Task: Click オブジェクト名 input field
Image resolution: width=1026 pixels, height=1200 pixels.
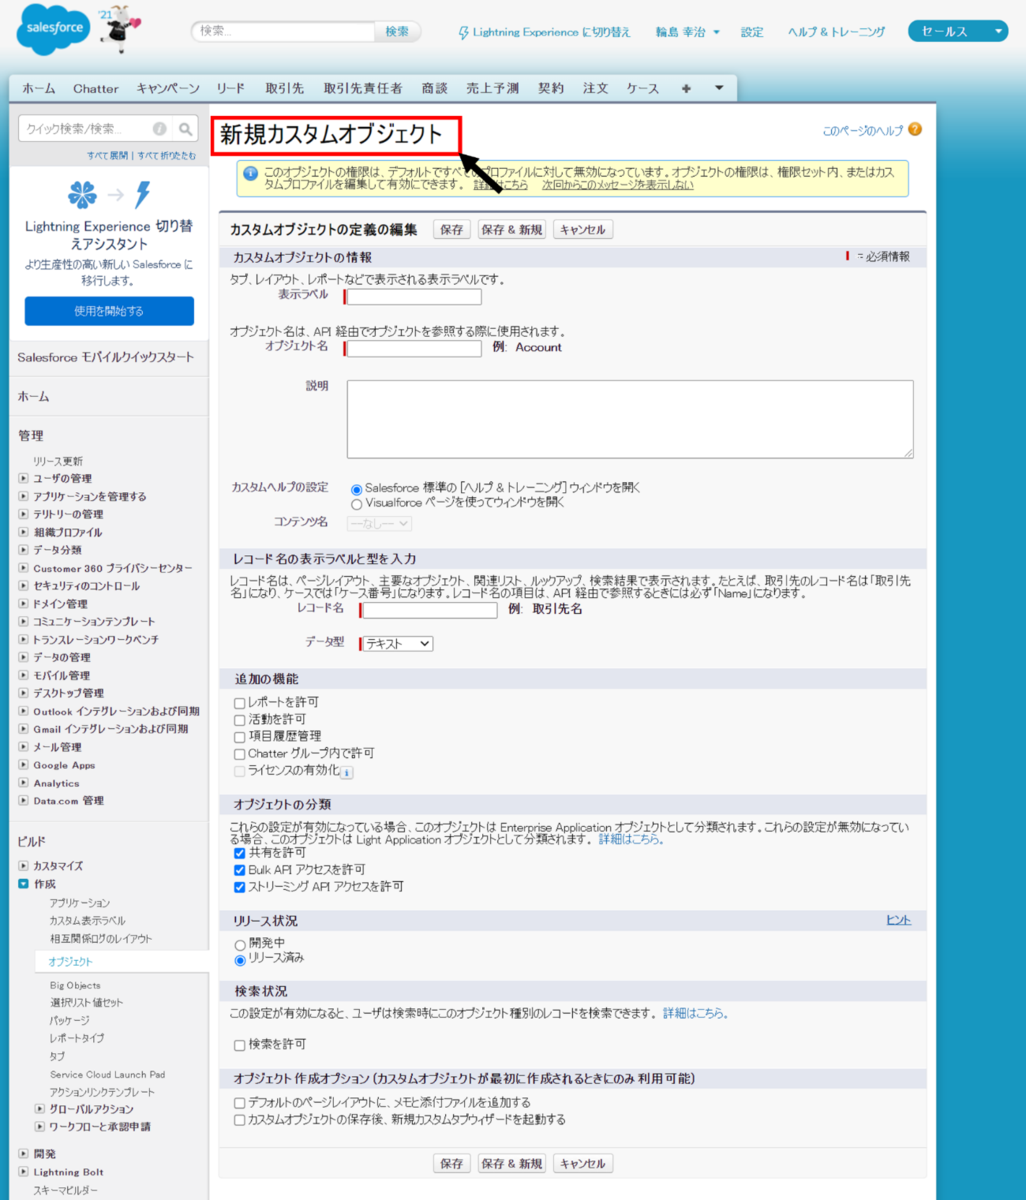Action: pyautogui.click(x=413, y=348)
